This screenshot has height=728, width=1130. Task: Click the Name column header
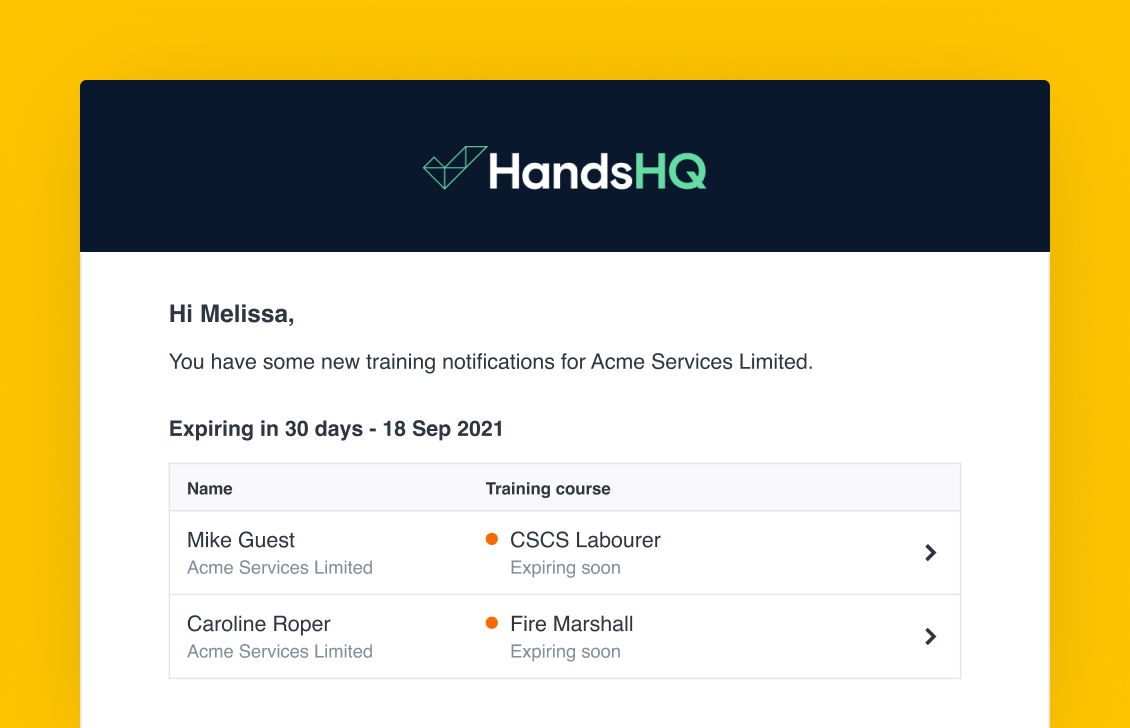pyautogui.click(x=210, y=489)
